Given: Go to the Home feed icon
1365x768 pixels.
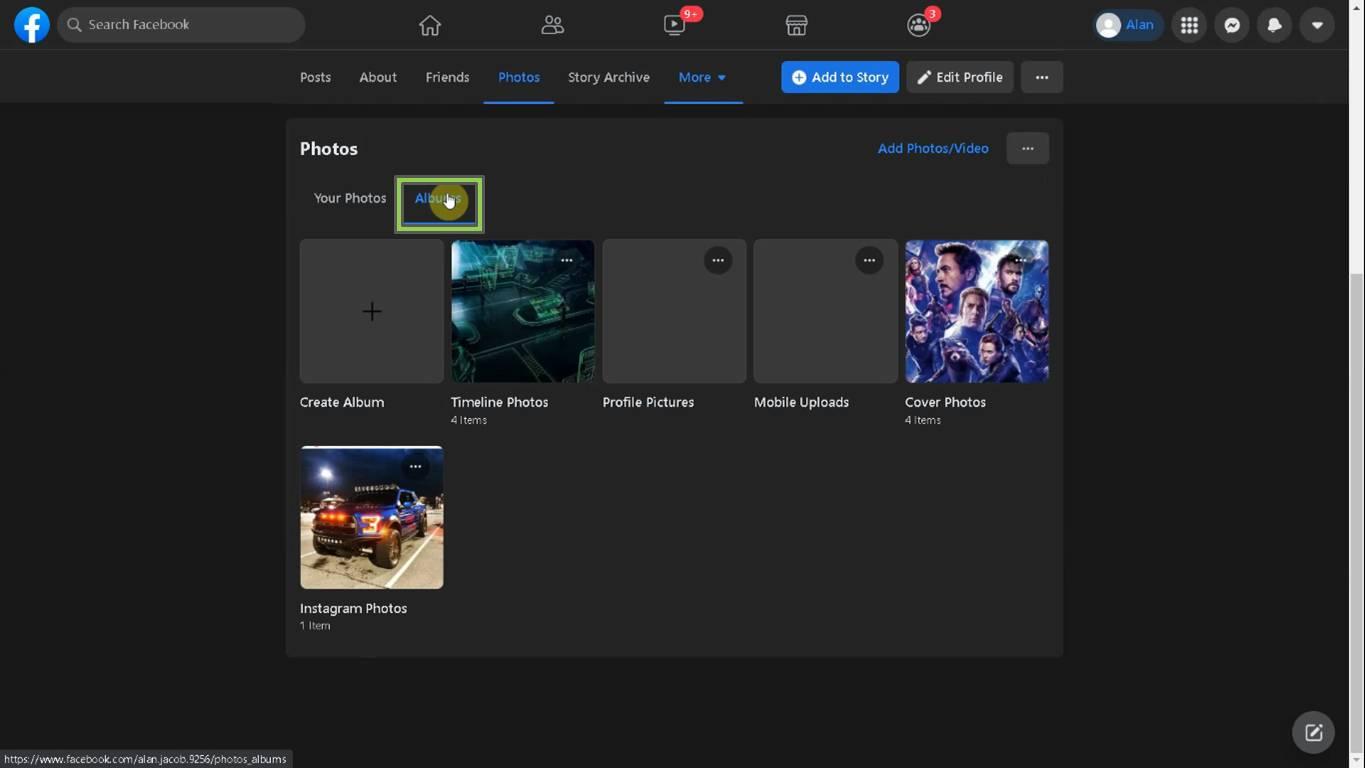Looking at the screenshot, I should pyautogui.click(x=430, y=25).
